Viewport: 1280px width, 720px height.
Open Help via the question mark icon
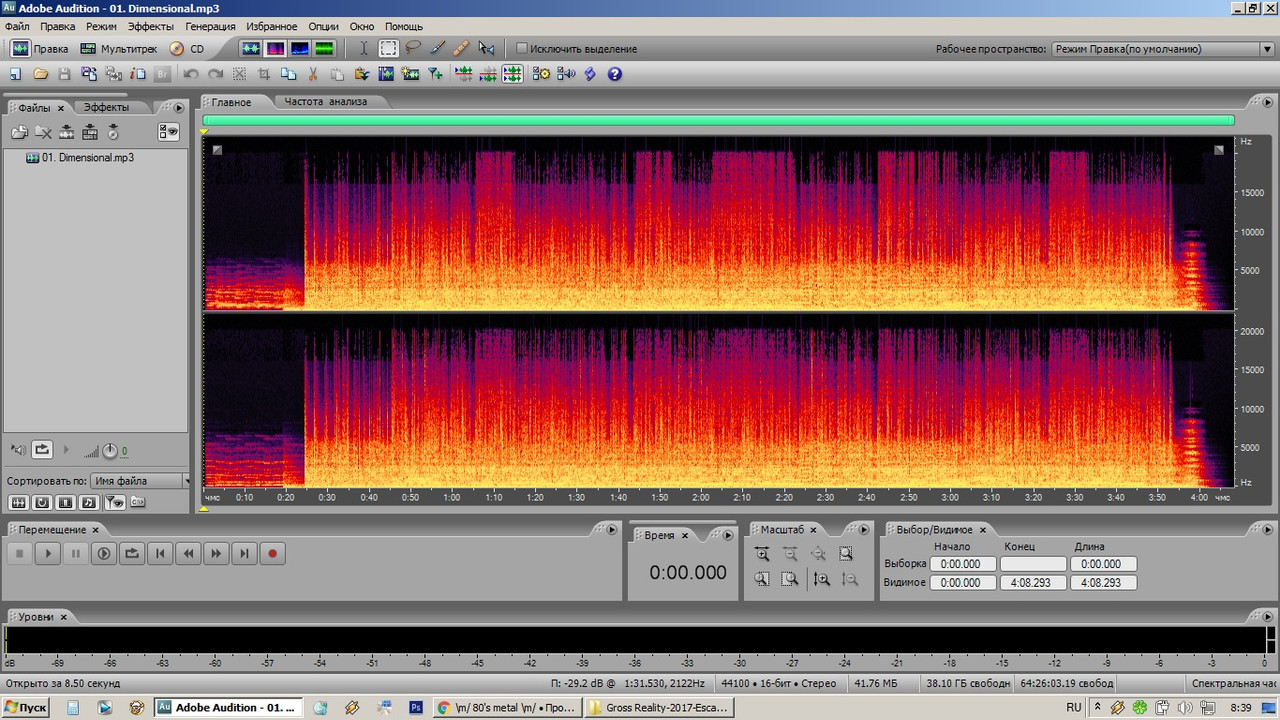tap(615, 74)
